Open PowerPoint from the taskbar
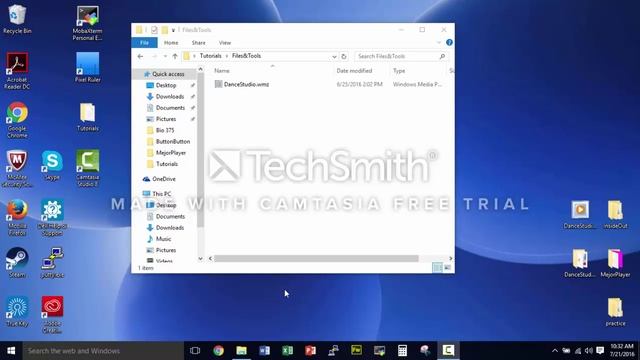The image size is (640, 360). 310,351
